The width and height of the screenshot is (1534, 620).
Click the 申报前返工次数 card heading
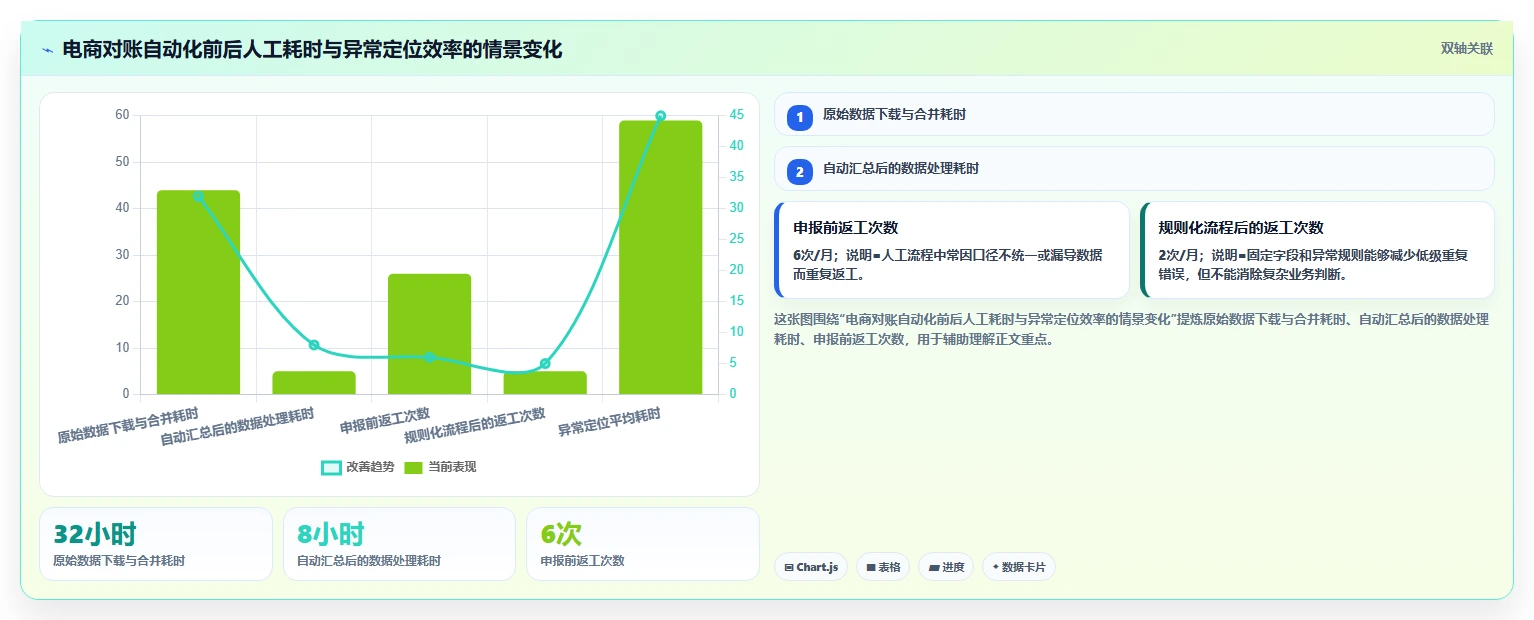click(x=846, y=228)
